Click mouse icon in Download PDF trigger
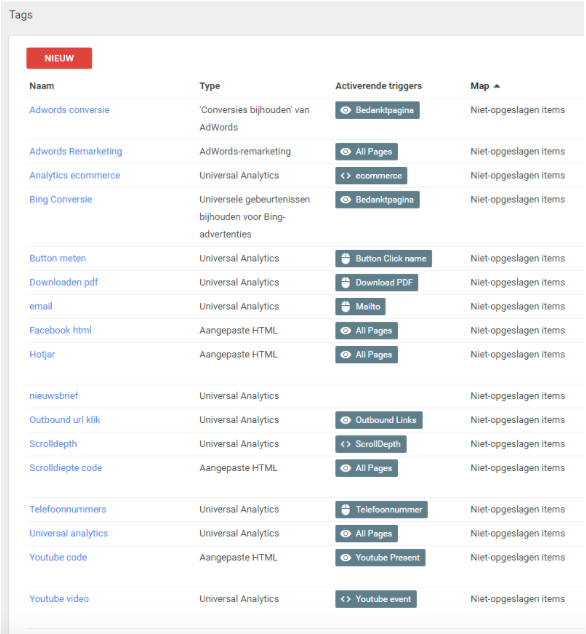Image resolution: width=586 pixels, height=634 pixels. [x=345, y=283]
